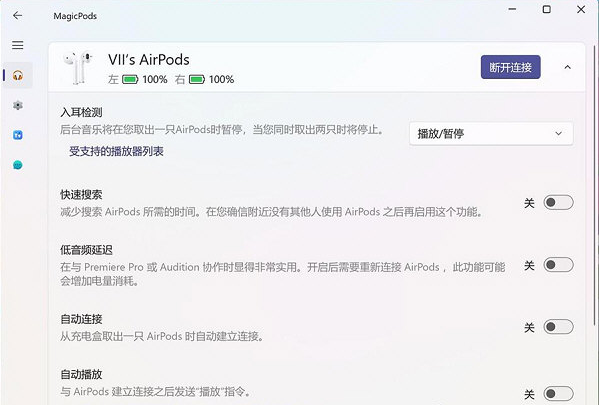Toggle the 低音频延迟 switch
This screenshot has height=405, width=600.
pyautogui.click(x=558, y=265)
